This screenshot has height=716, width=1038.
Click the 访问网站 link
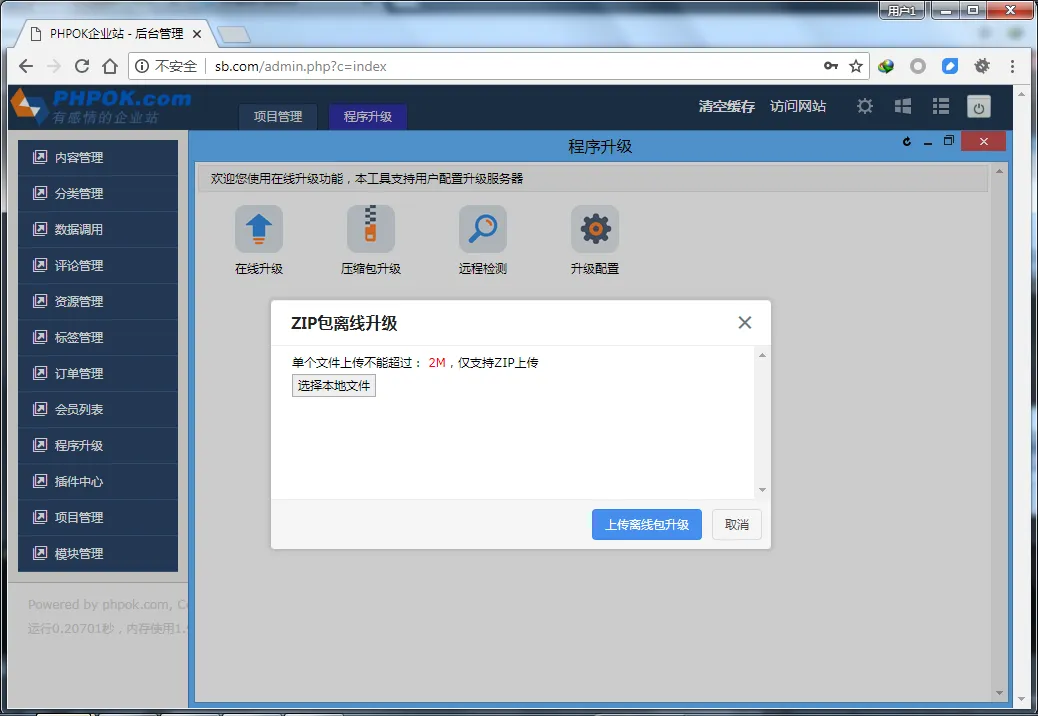click(798, 106)
